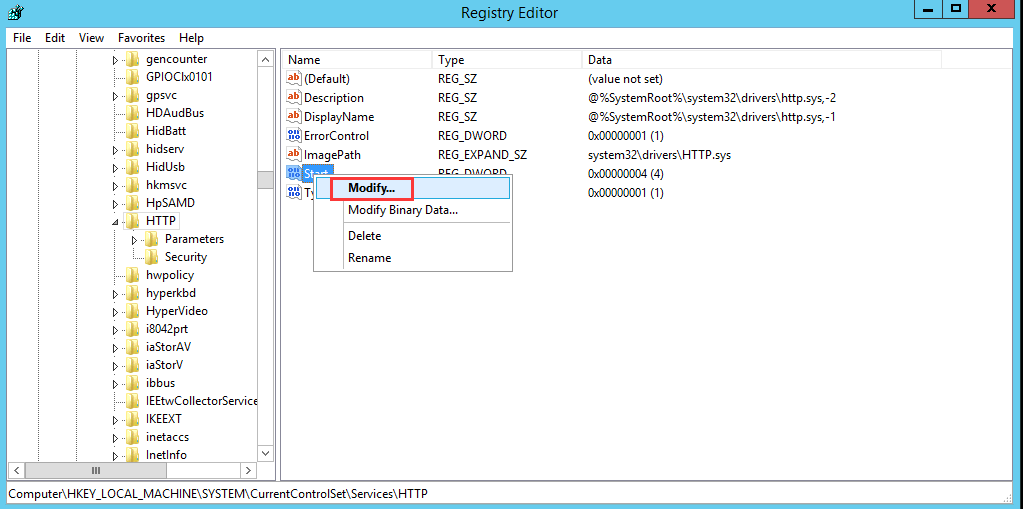The height and width of the screenshot is (509, 1023).
Task: Click the hyperkbd folder icon
Action: tap(132, 293)
